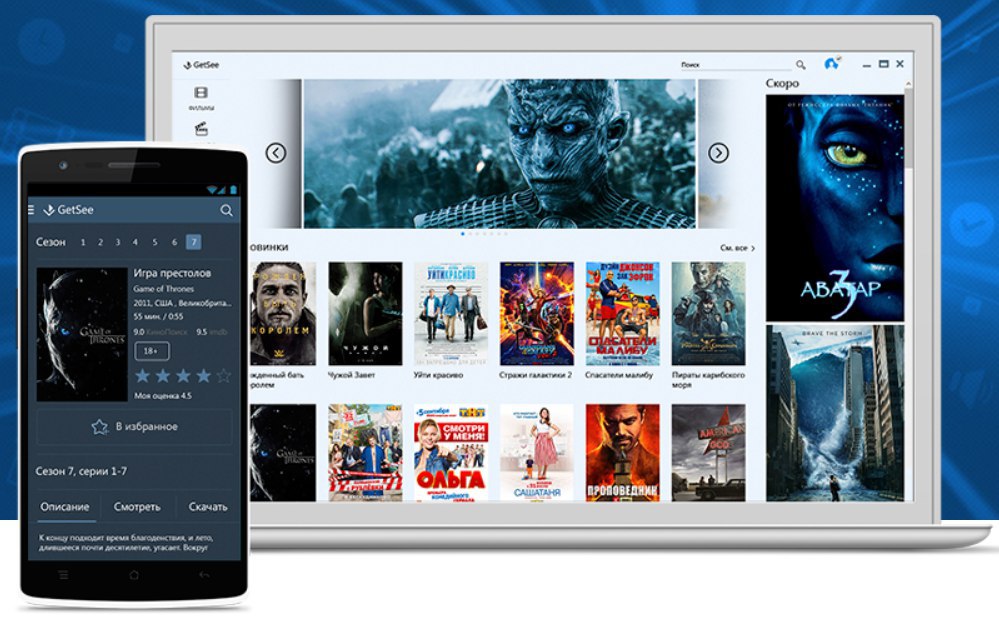The width and height of the screenshot is (999, 625).
Task: Open the hamburger menu on the phone
Action: pos(31,210)
